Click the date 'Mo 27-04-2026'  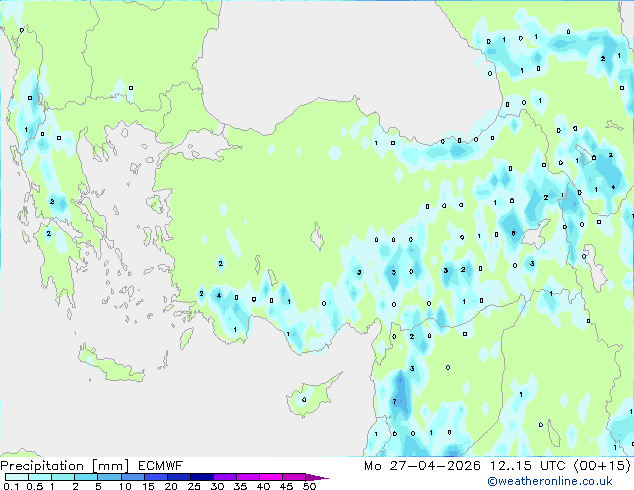pyautogui.click(x=422, y=466)
